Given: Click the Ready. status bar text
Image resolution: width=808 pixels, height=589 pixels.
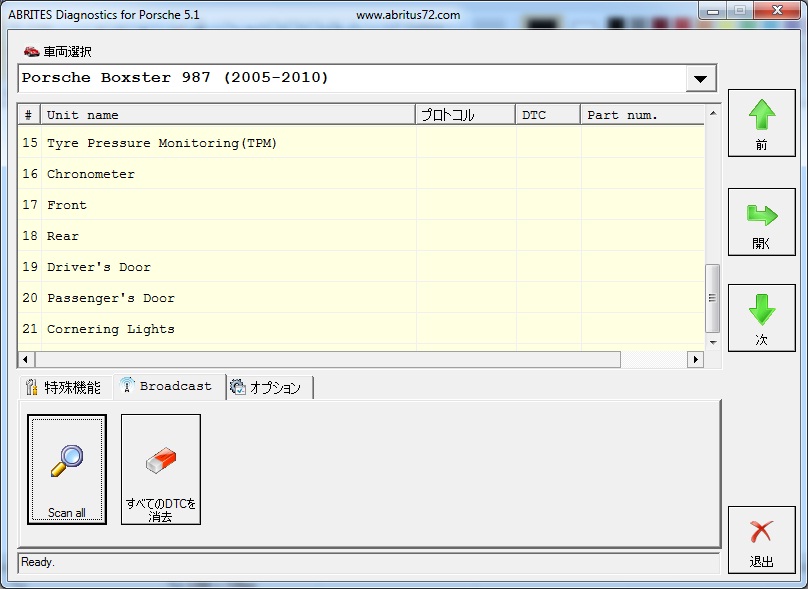Looking at the screenshot, I should click(38, 562).
